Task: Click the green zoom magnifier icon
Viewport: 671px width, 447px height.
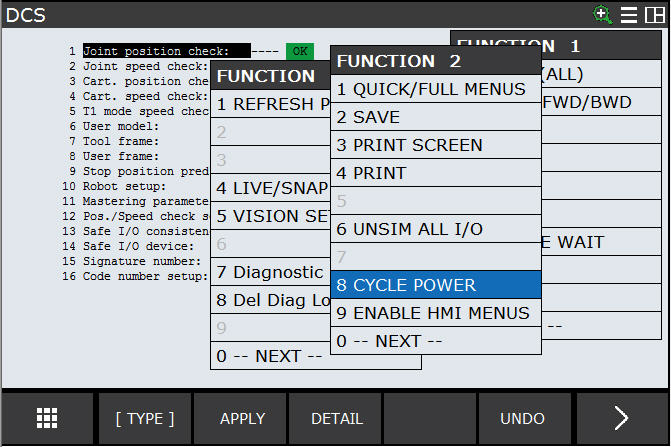Action: point(602,14)
